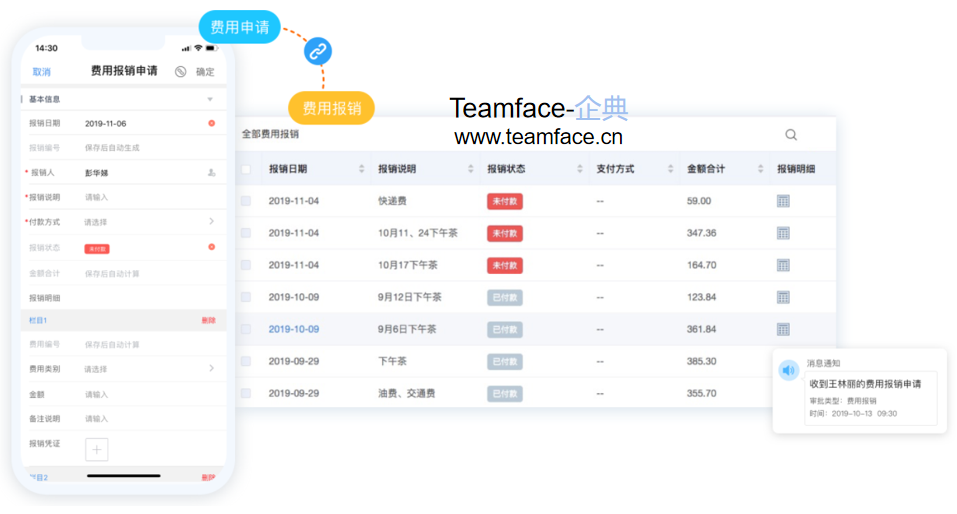Image resolution: width=957 pixels, height=514 pixels.
Task: Open notification 收到王林丽的费用报销申请
Action: tap(865, 384)
